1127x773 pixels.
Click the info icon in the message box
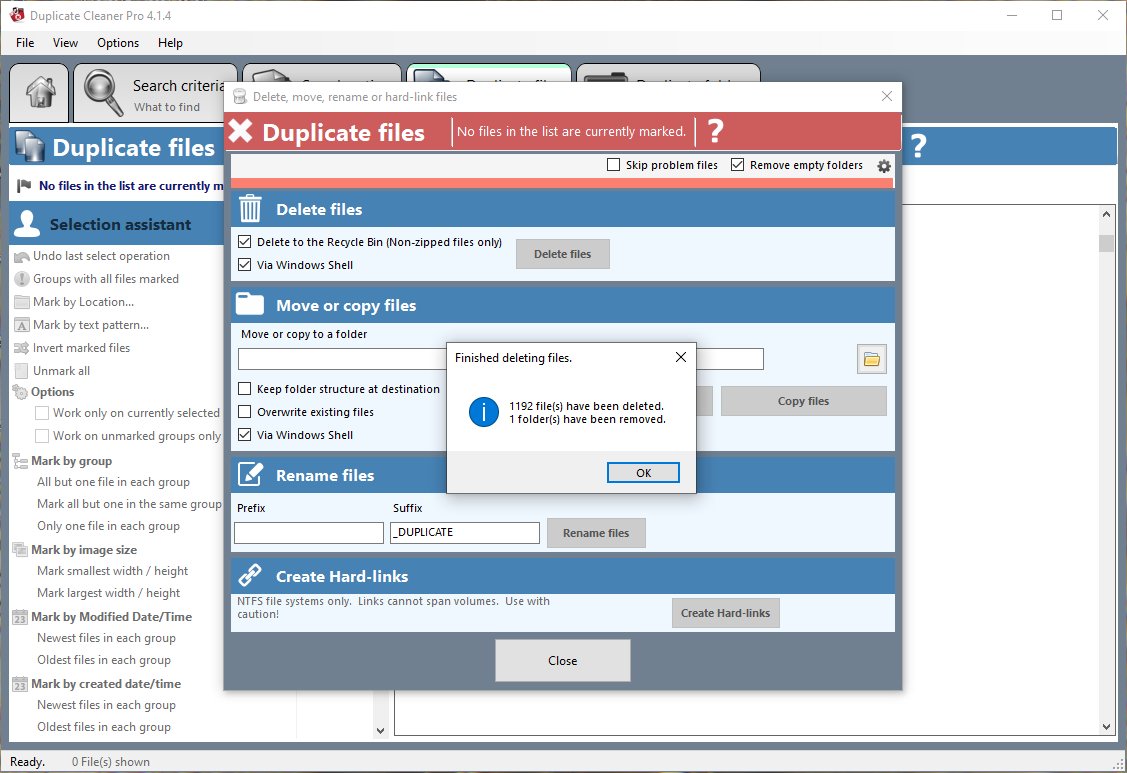tap(483, 412)
